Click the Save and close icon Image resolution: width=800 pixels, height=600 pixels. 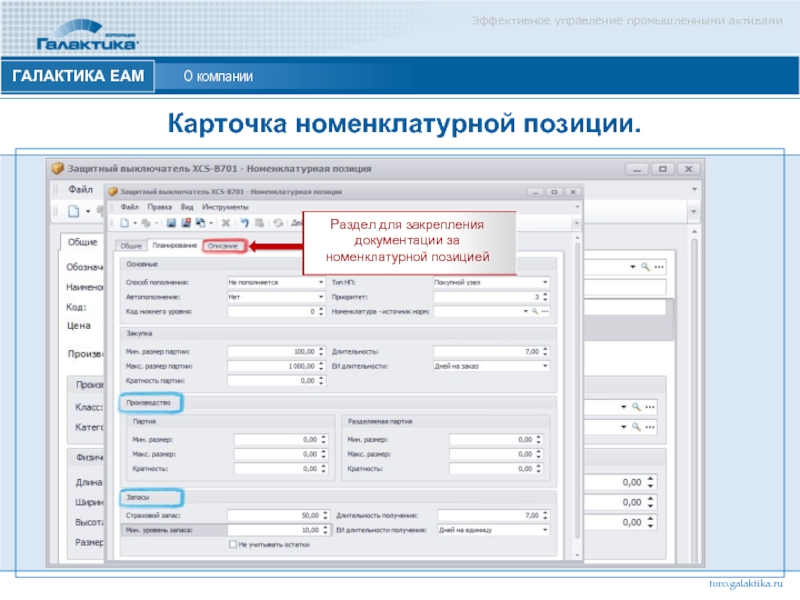(x=186, y=223)
